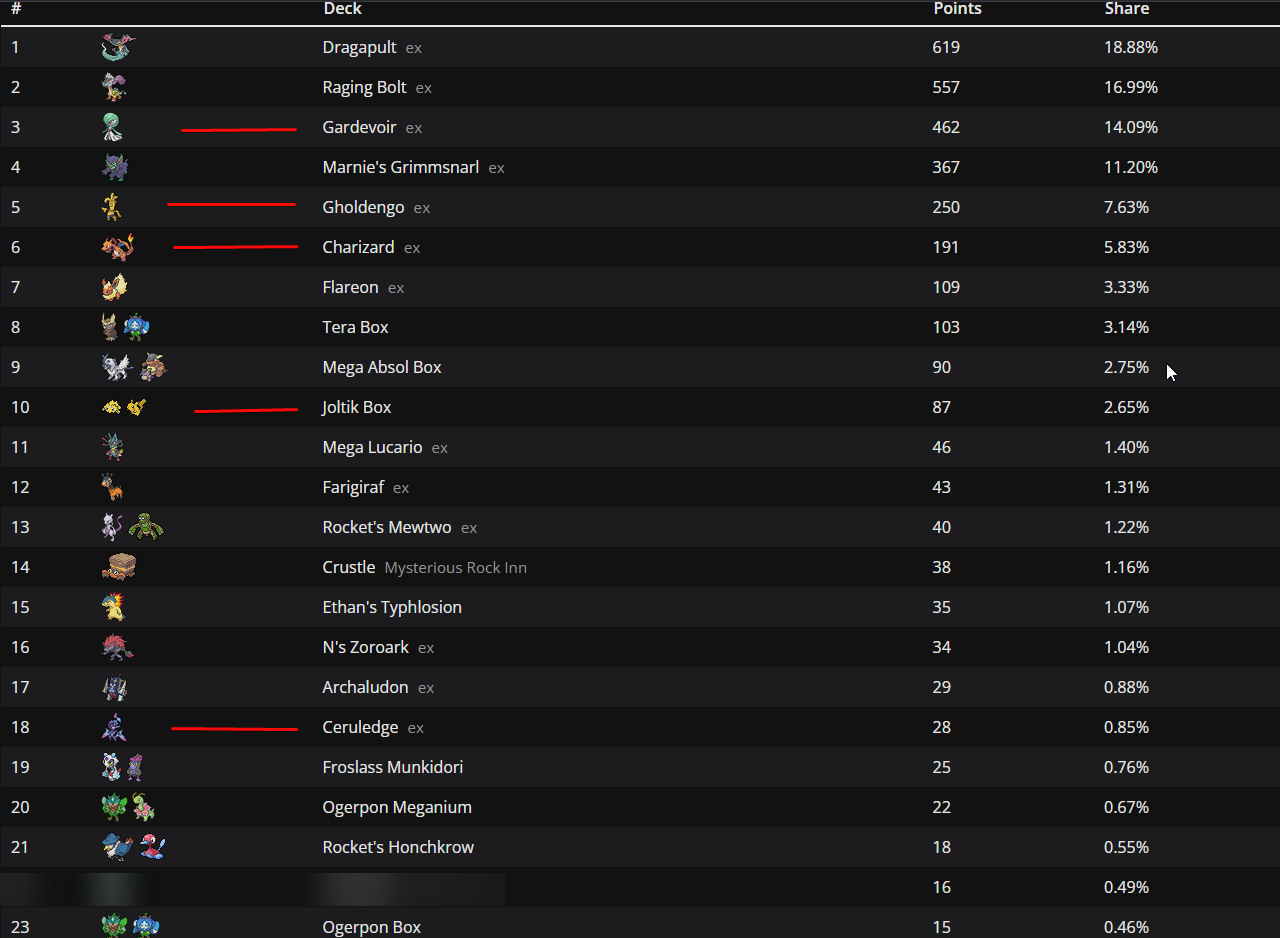
Task: Click the 557 points cell
Action: [x=946, y=87]
